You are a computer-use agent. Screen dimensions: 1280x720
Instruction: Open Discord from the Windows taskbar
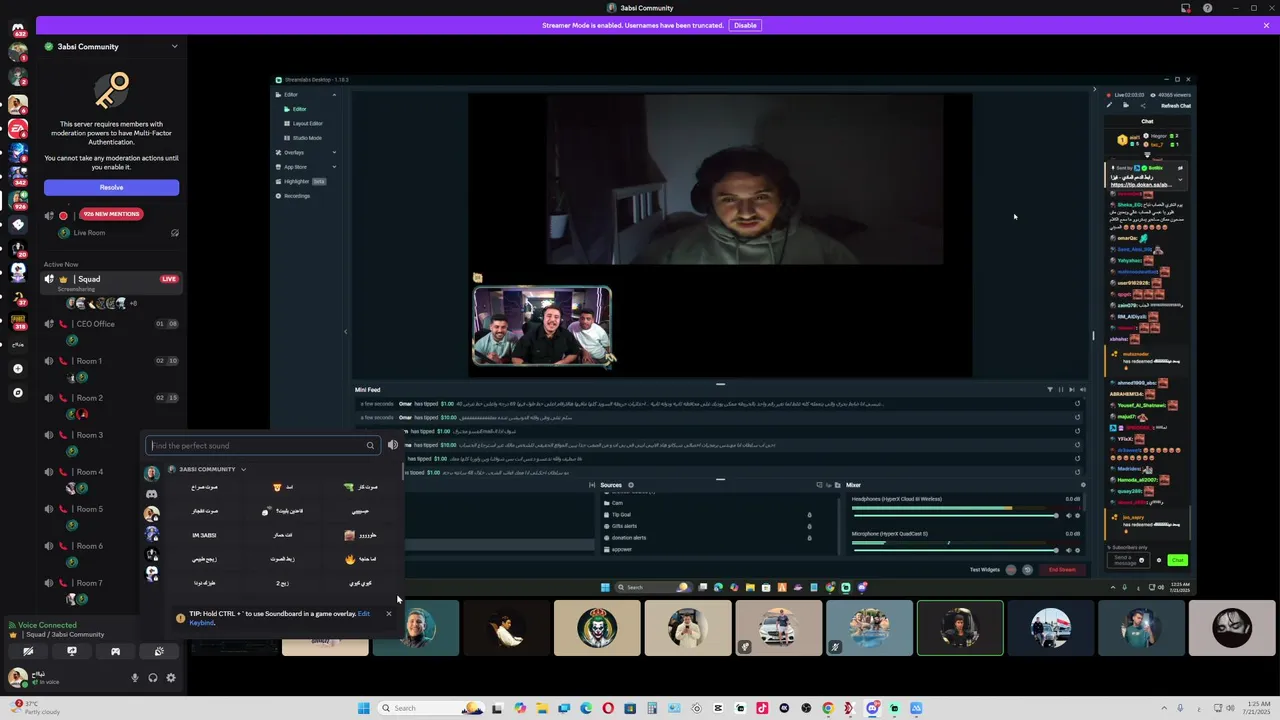(x=872, y=708)
